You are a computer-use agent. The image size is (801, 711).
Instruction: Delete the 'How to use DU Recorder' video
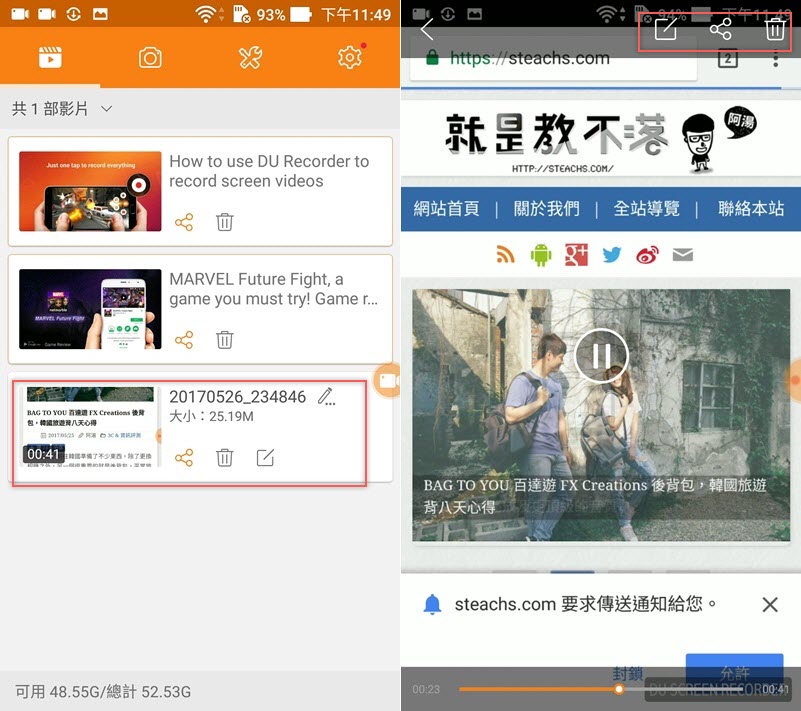225,222
